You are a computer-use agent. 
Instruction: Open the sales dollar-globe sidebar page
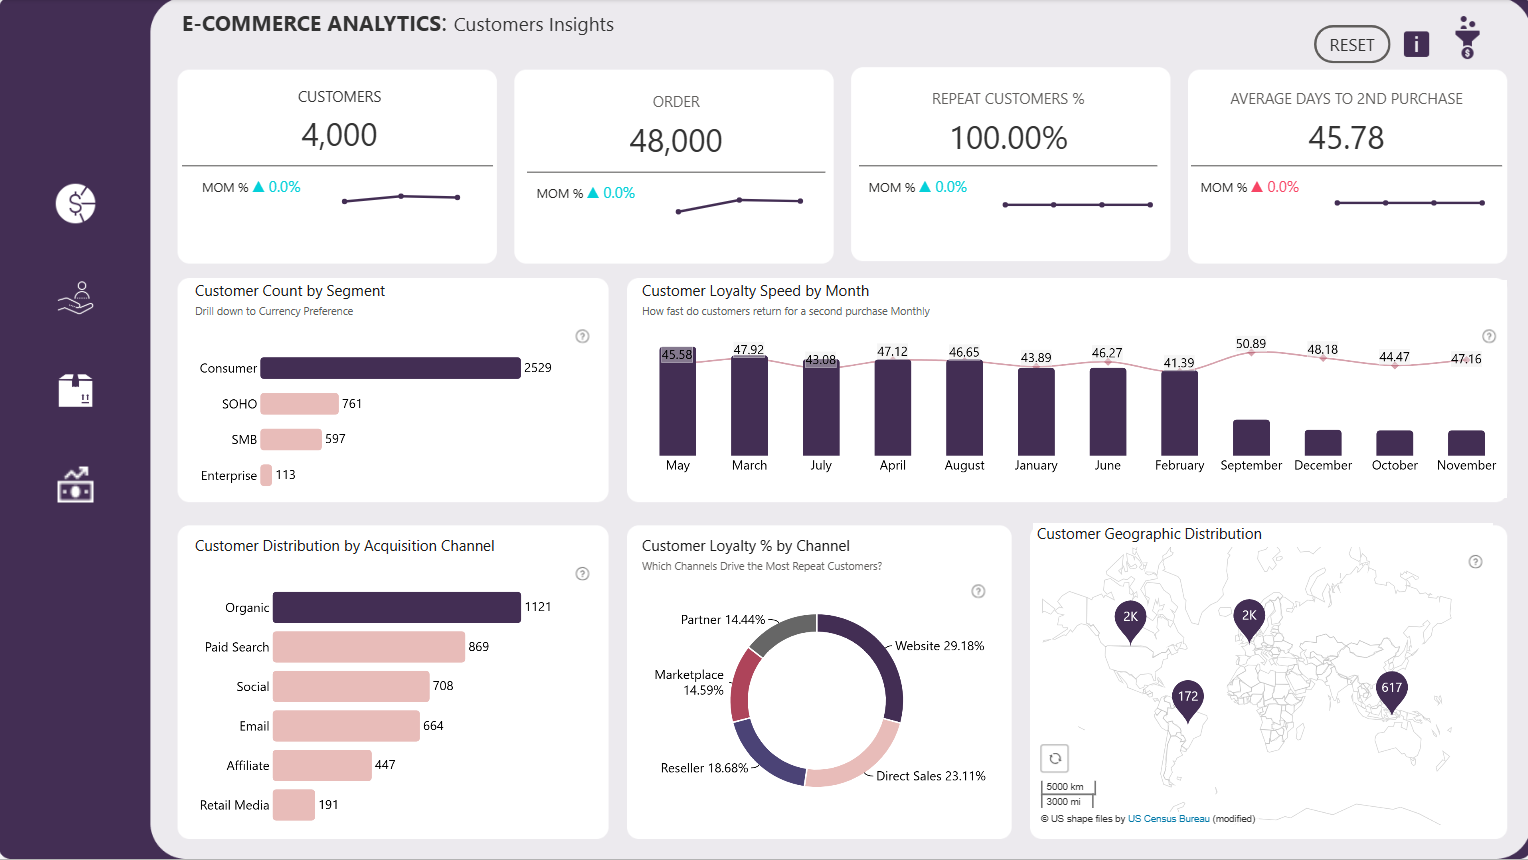(x=76, y=204)
